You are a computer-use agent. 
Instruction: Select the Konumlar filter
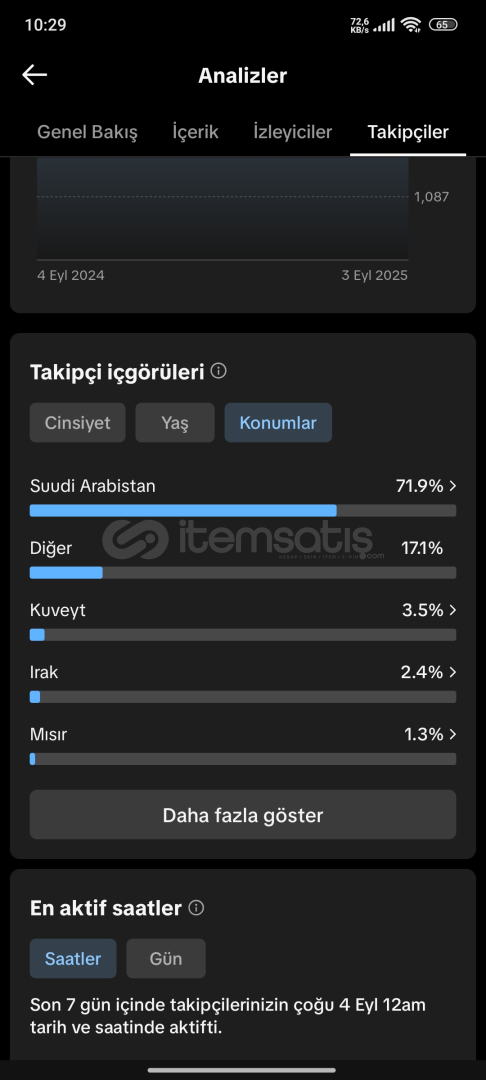click(278, 423)
